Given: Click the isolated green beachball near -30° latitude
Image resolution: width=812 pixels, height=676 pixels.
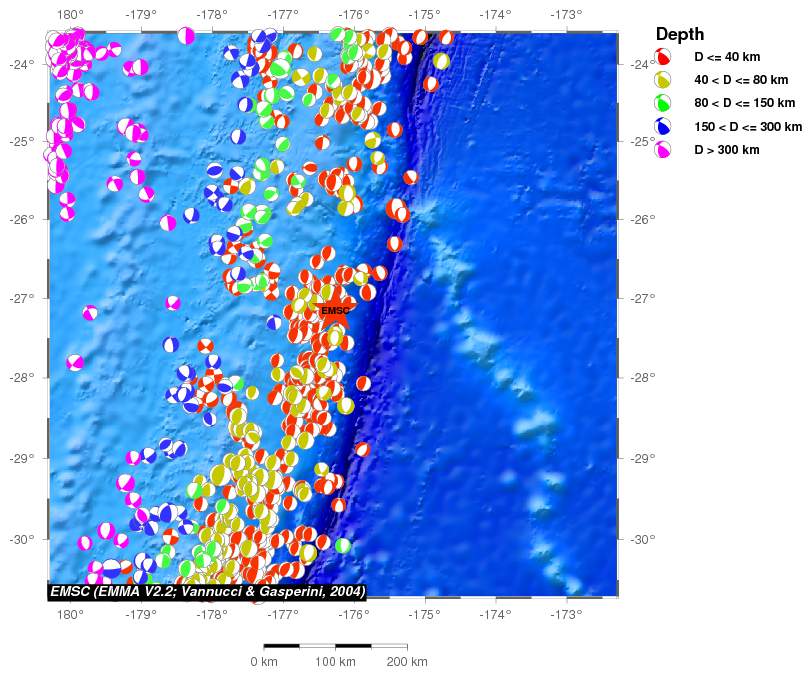Looking at the screenshot, I should click(343, 545).
